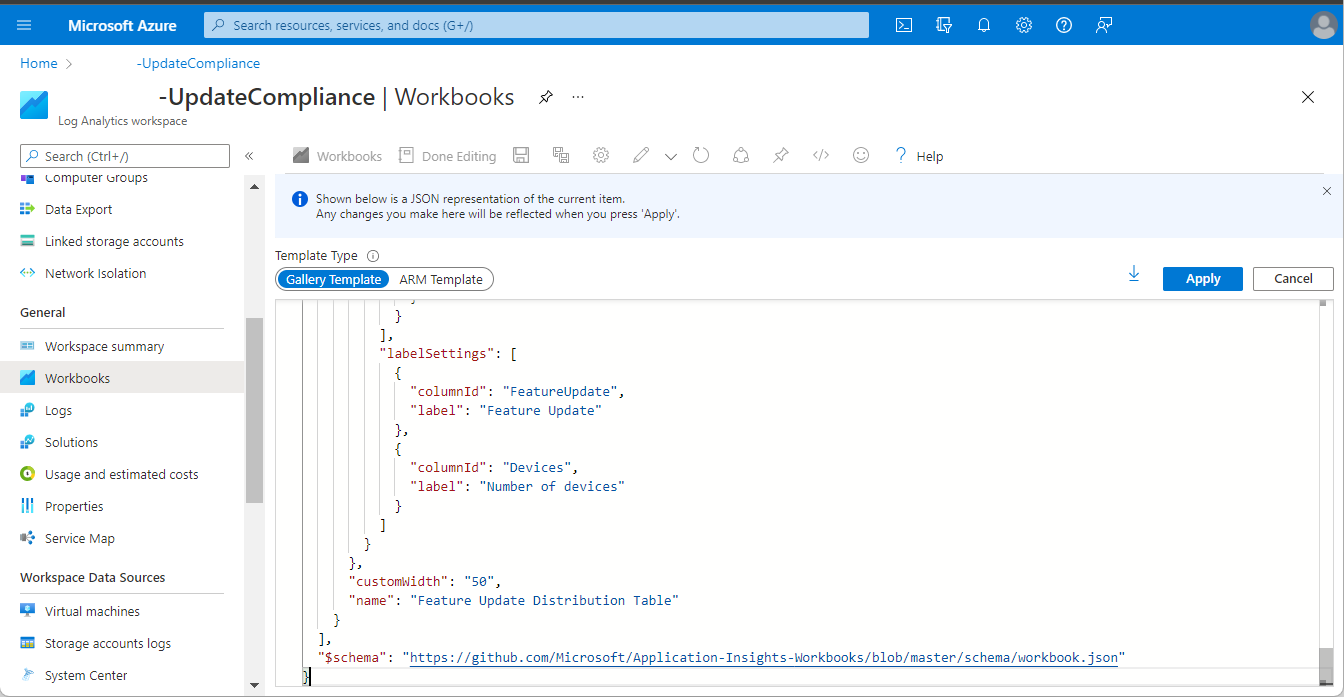This screenshot has width=1344, height=697.
Task: Switch to ARM Template option
Action: pyautogui.click(x=441, y=279)
